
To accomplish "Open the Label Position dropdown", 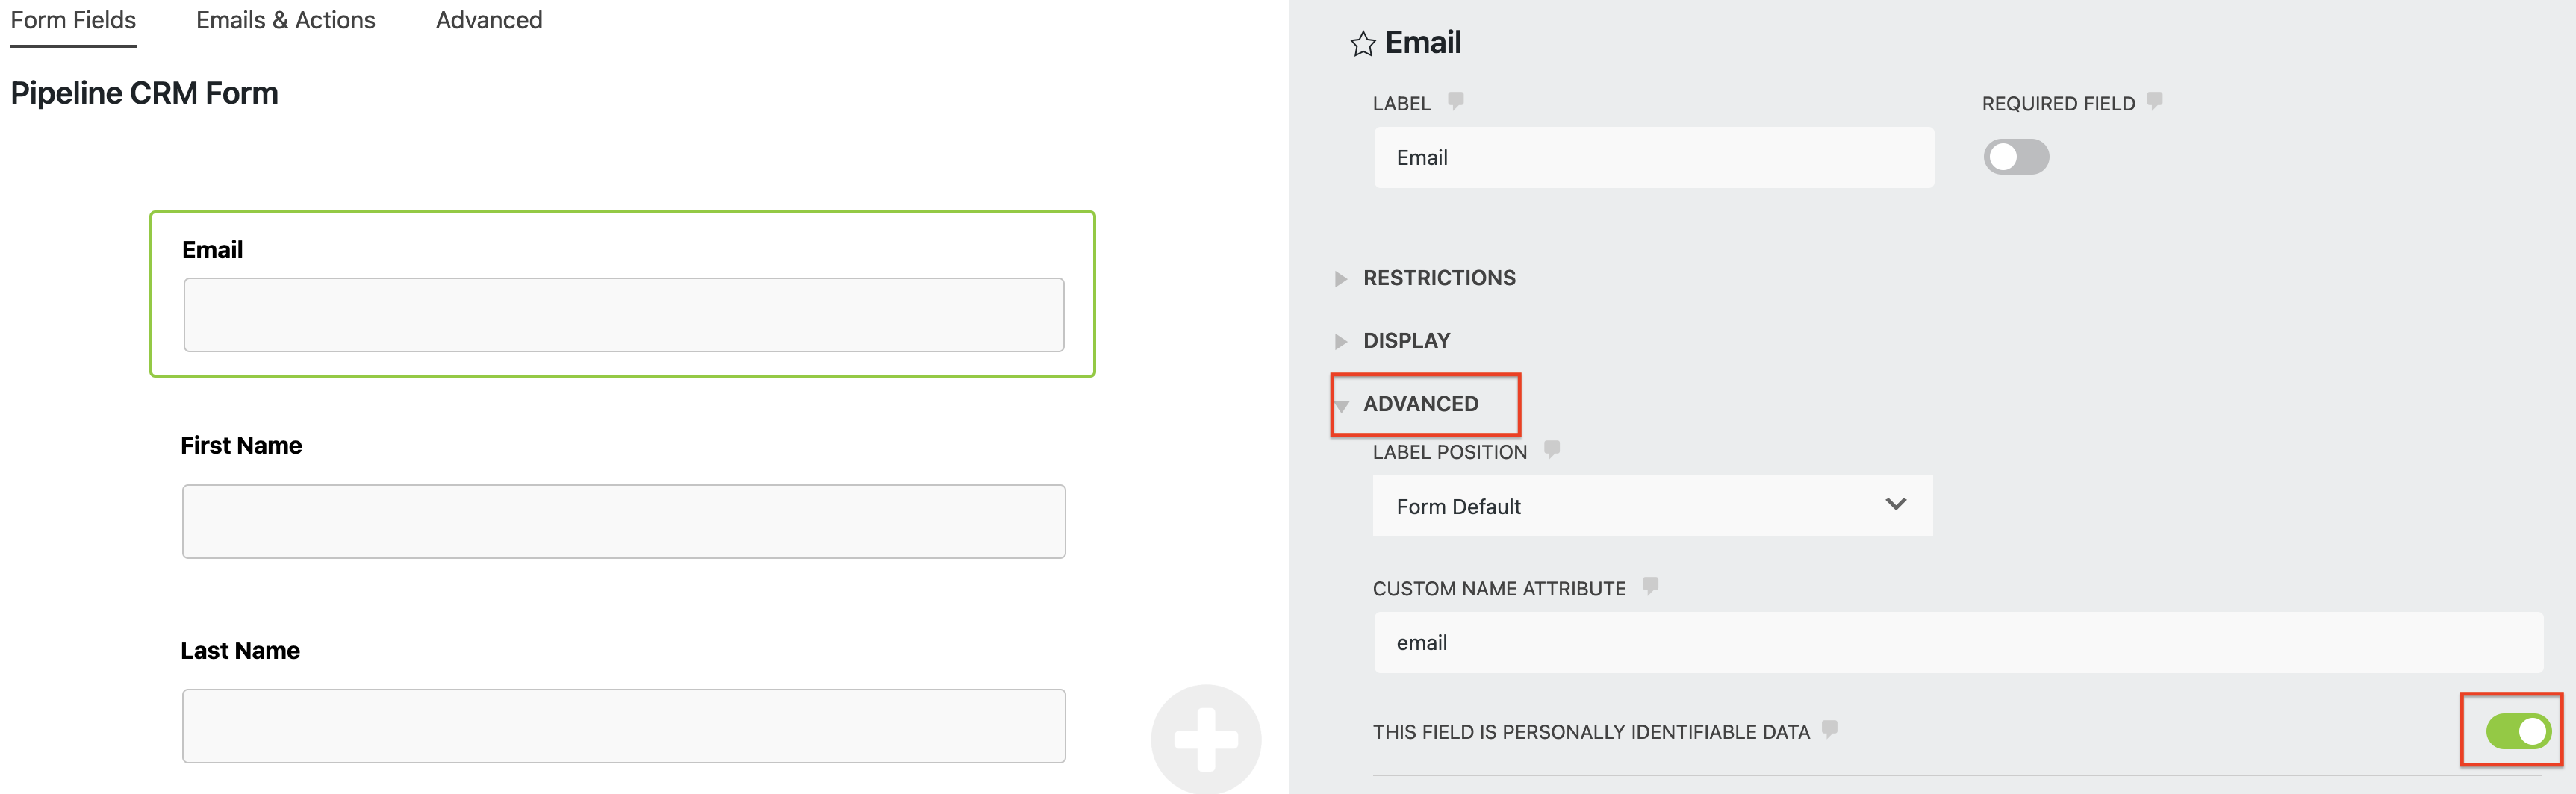I will pos(1652,506).
